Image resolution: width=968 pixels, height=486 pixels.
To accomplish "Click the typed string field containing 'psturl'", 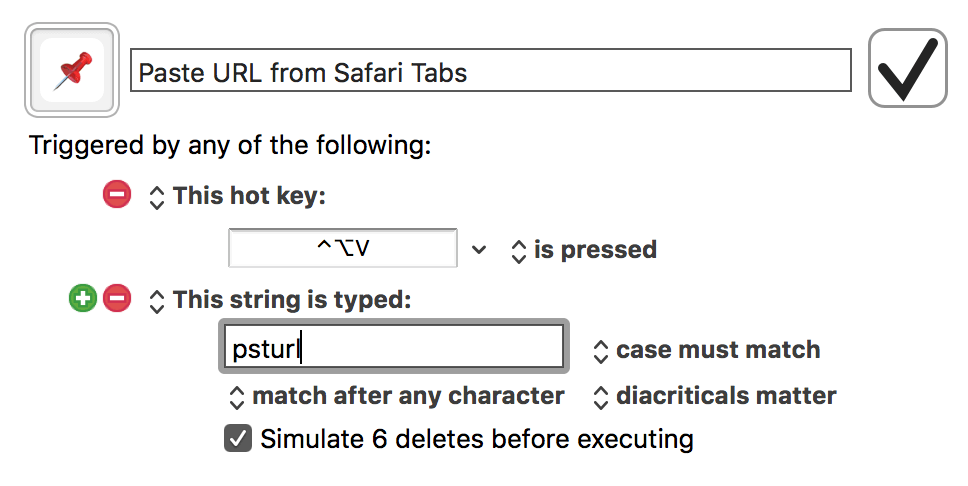I will coord(394,347).
